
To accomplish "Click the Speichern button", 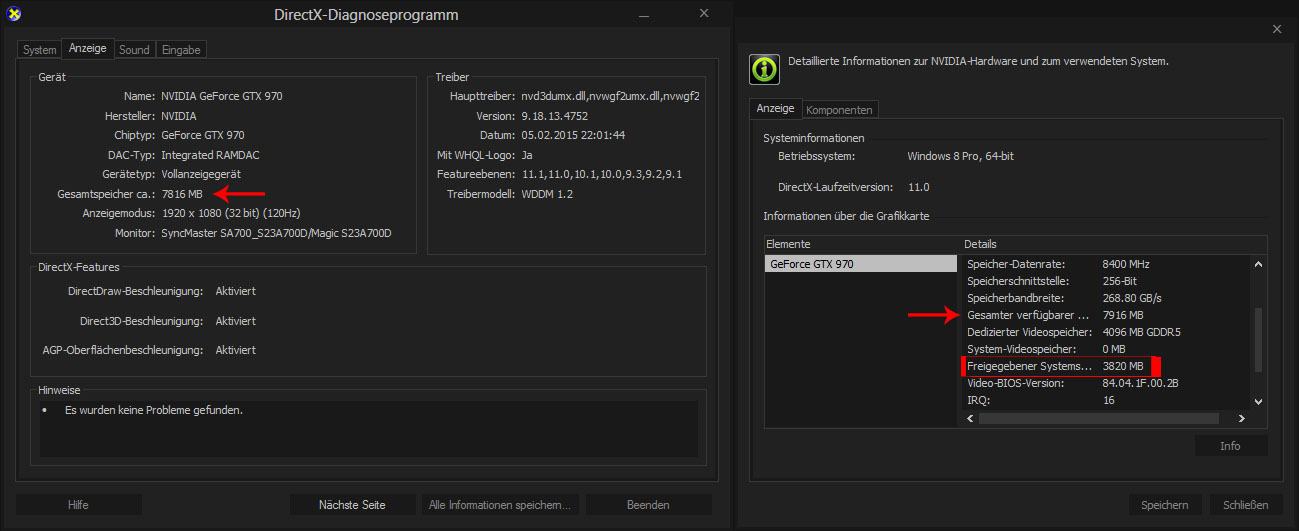I will [1165, 505].
